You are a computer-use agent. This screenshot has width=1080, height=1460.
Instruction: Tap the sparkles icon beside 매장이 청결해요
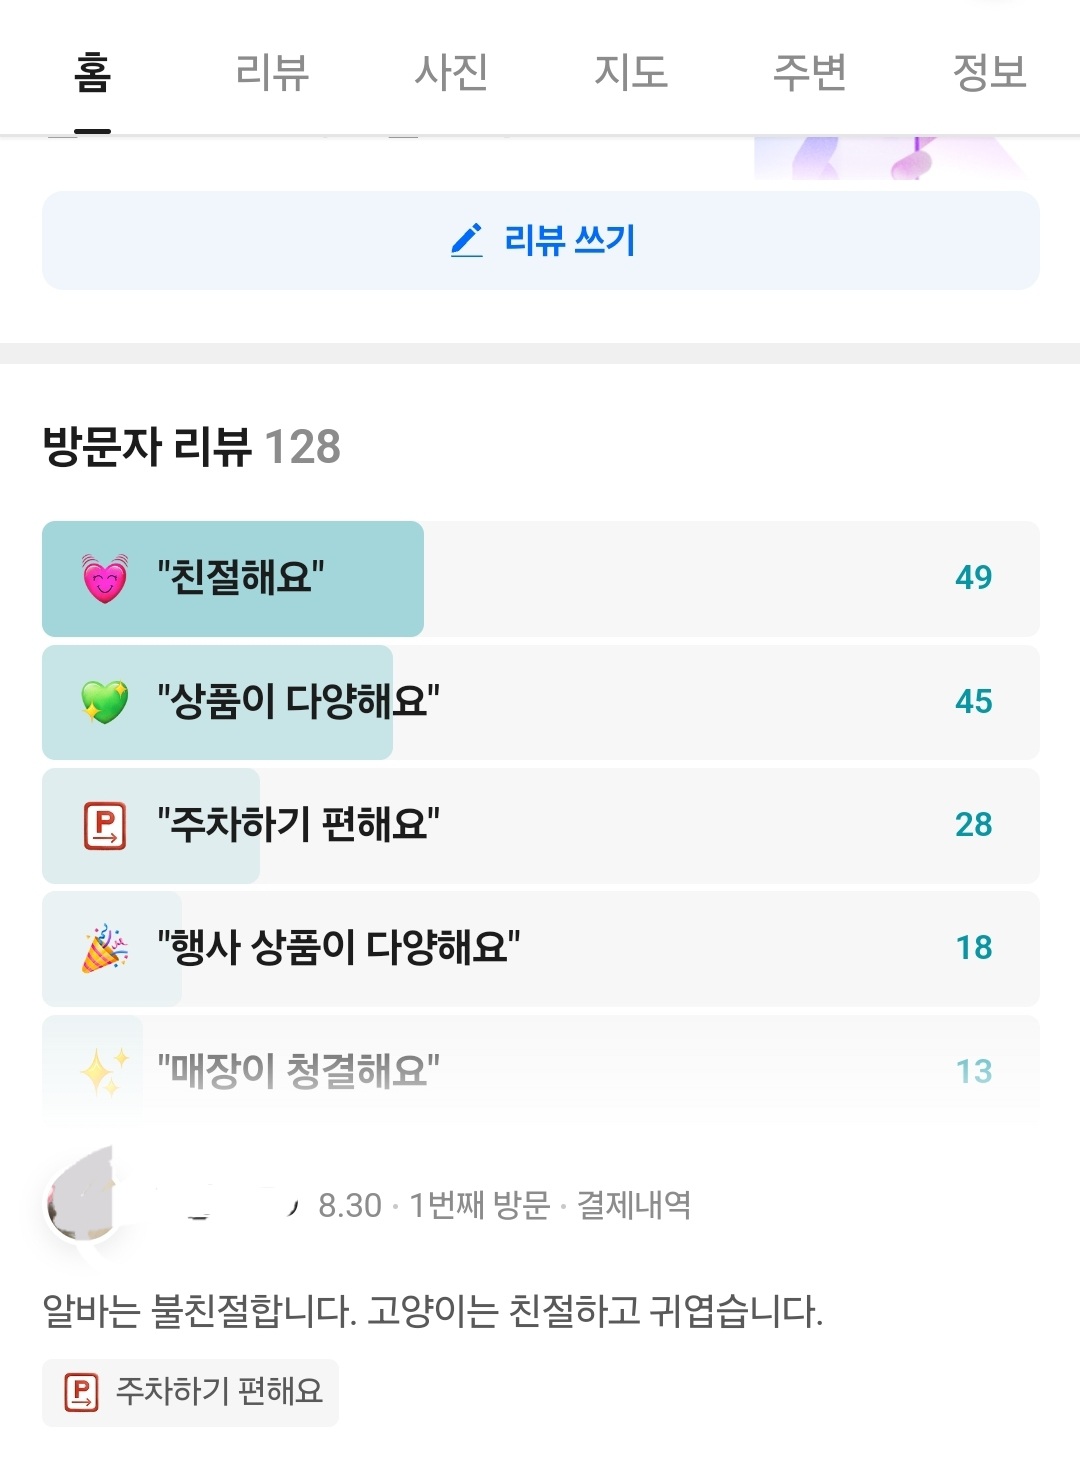[x=104, y=1072]
